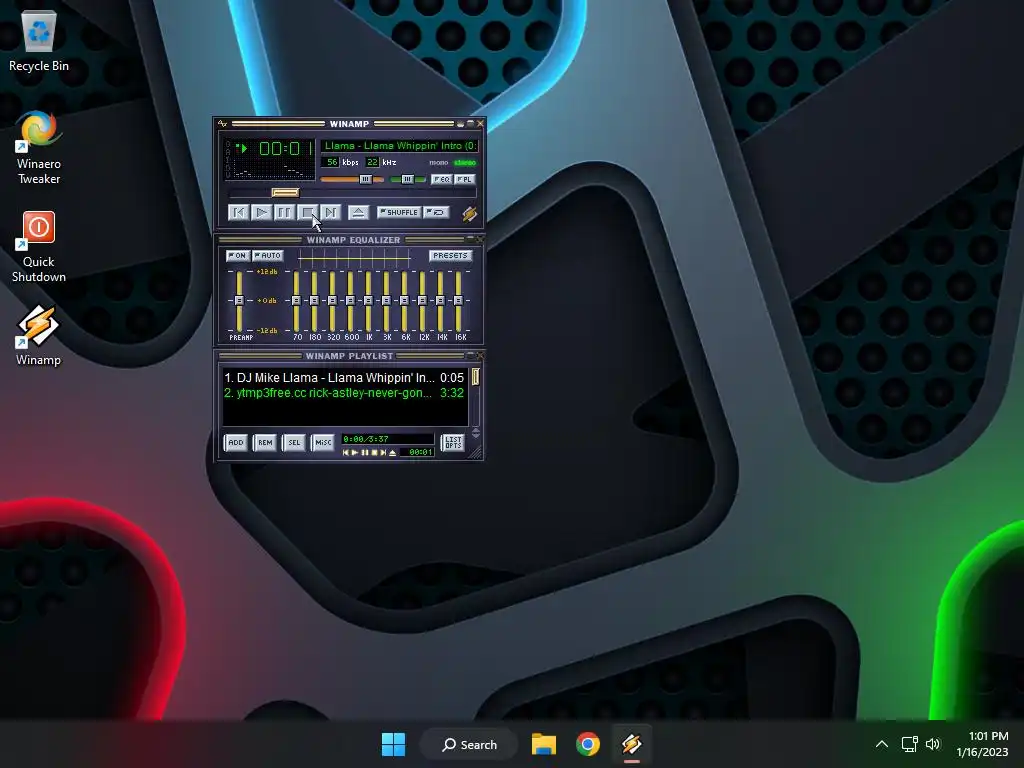Open the equalizer PRESETS menu
1024x768 pixels.
450,255
